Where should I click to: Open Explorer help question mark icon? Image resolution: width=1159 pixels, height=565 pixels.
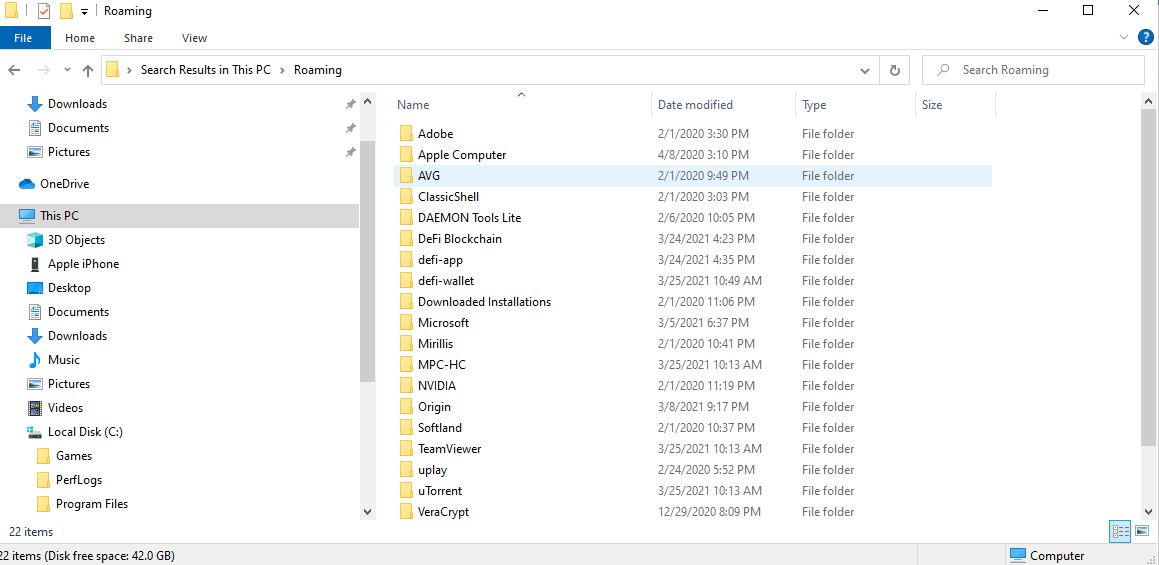point(1145,38)
